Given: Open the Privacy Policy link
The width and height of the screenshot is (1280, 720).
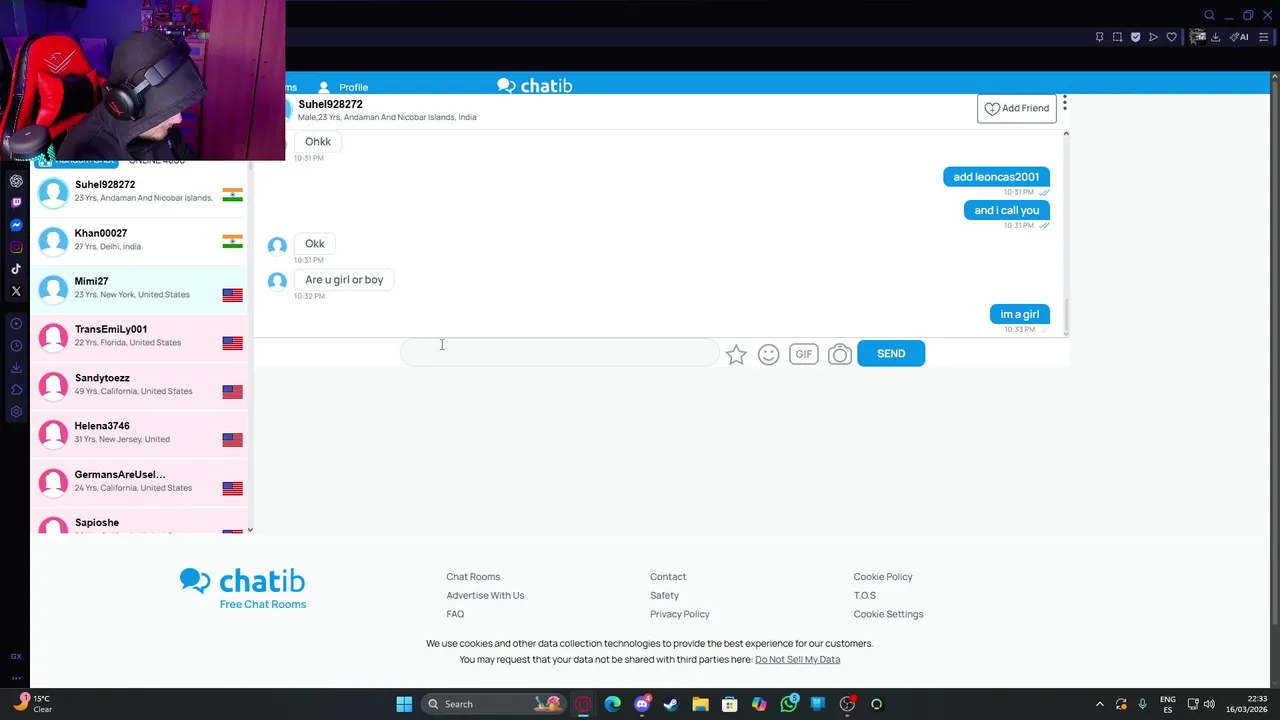Looking at the screenshot, I should [x=680, y=615].
